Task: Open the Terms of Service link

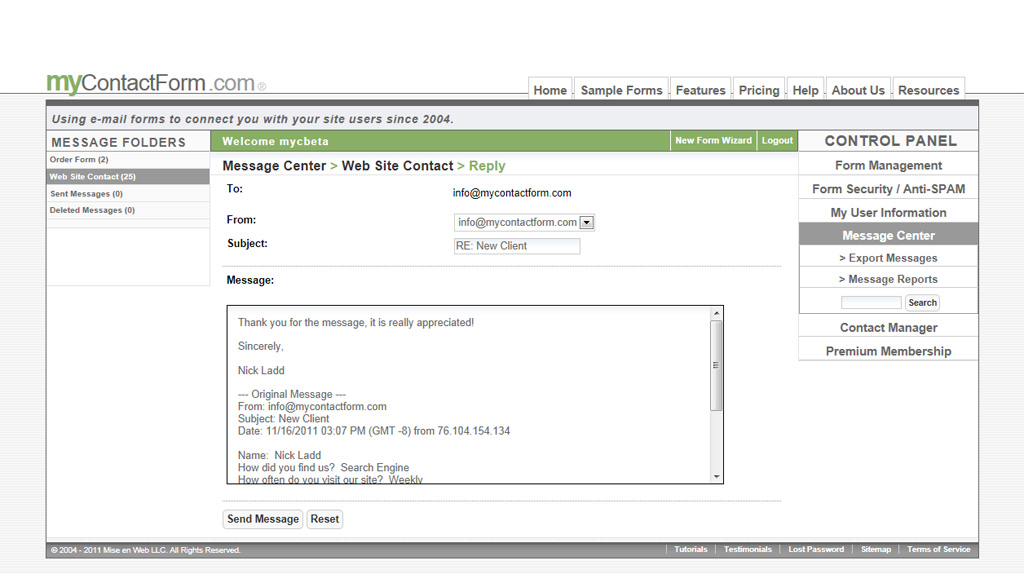Action: 938,549
